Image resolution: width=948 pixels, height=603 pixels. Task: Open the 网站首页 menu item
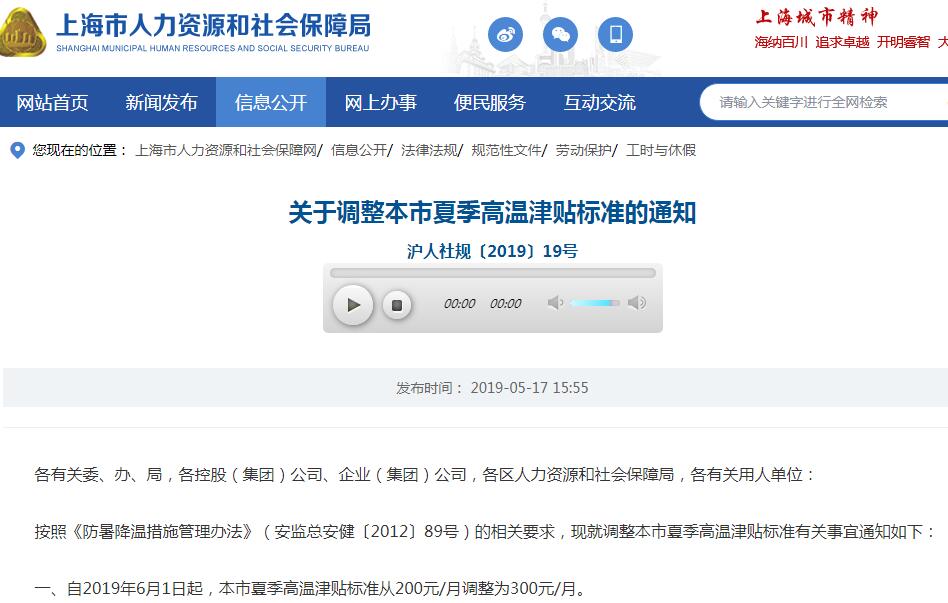click(x=53, y=102)
